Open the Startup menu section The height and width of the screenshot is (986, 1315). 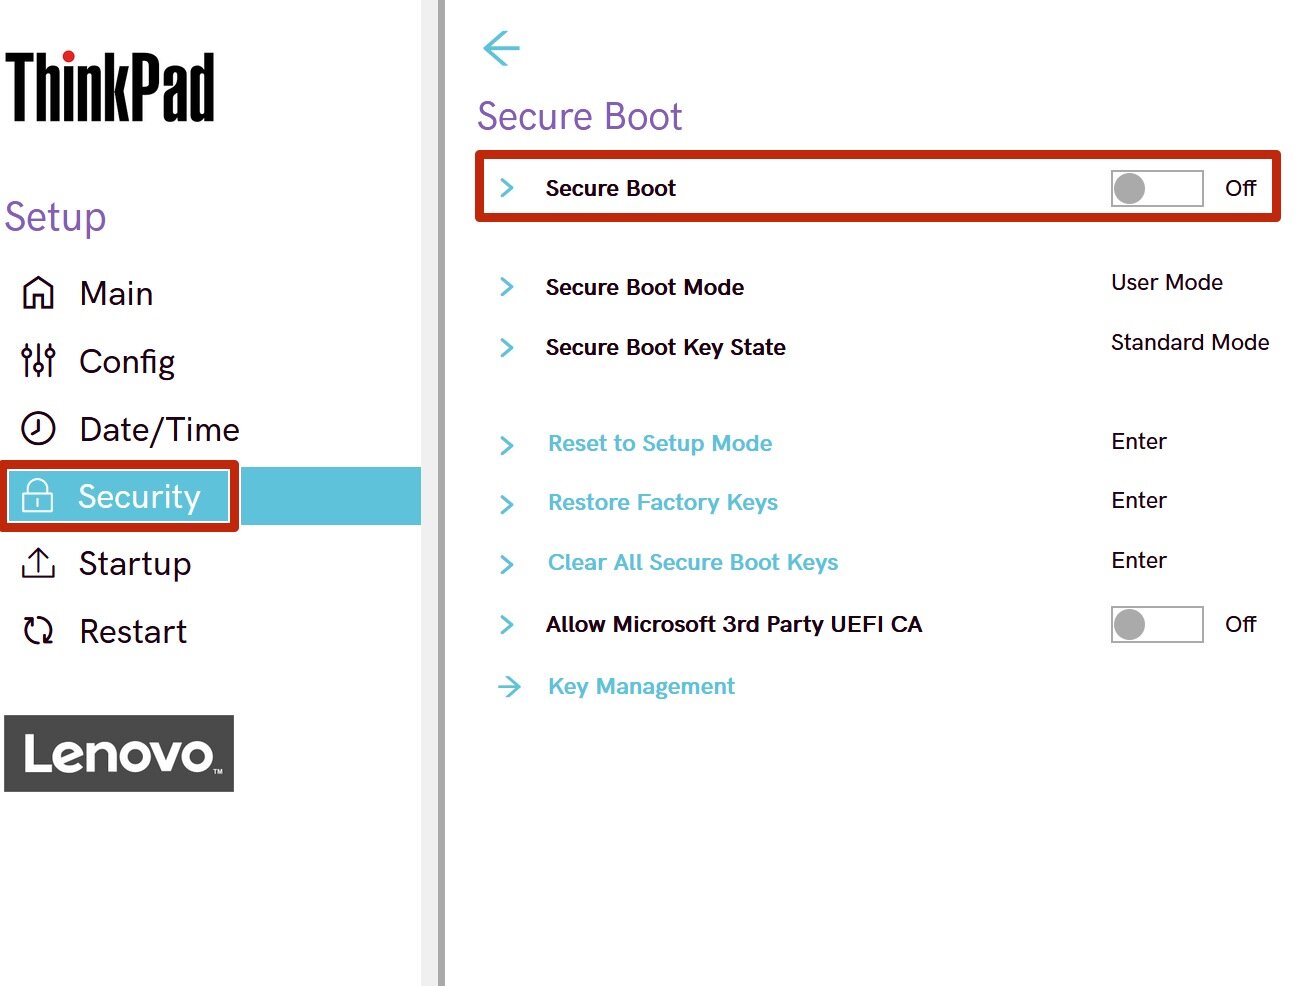pos(134,563)
